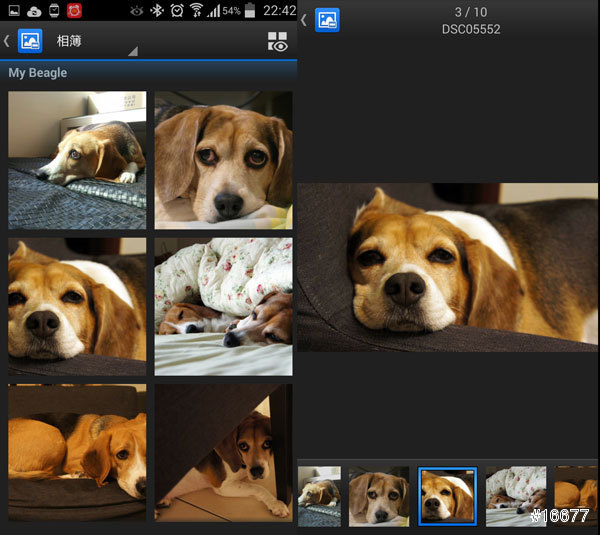Tap the battery indicator in status bar
Screen dimensions: 600x535
pyautogui.click(x=249, y=10)
